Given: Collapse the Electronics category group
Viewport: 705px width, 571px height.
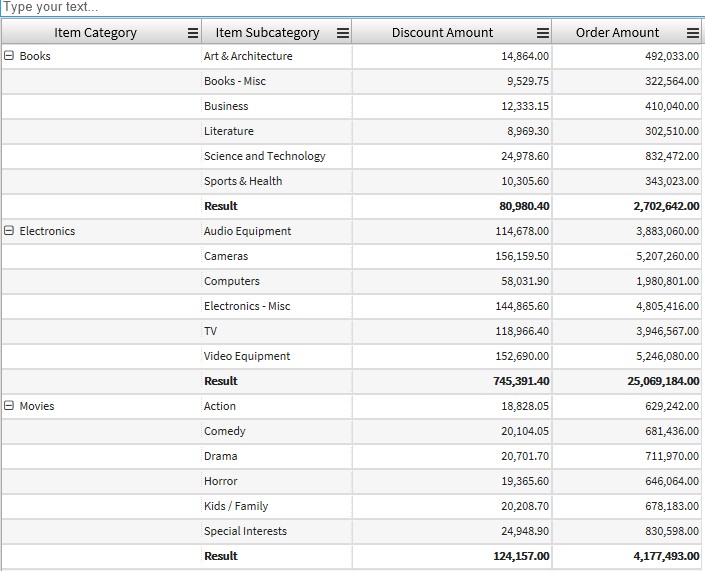Looking at the screenshot, I should pyautogui.click(x=10, y=231).
